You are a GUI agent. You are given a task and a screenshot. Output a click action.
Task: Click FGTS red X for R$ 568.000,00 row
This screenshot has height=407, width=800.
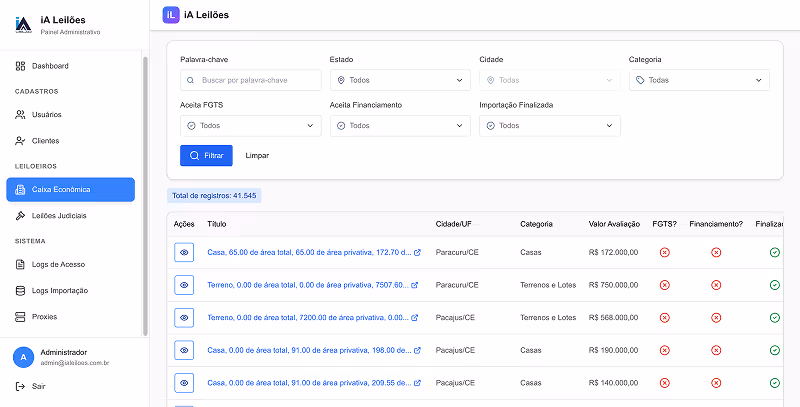click(x=664, y=318)
